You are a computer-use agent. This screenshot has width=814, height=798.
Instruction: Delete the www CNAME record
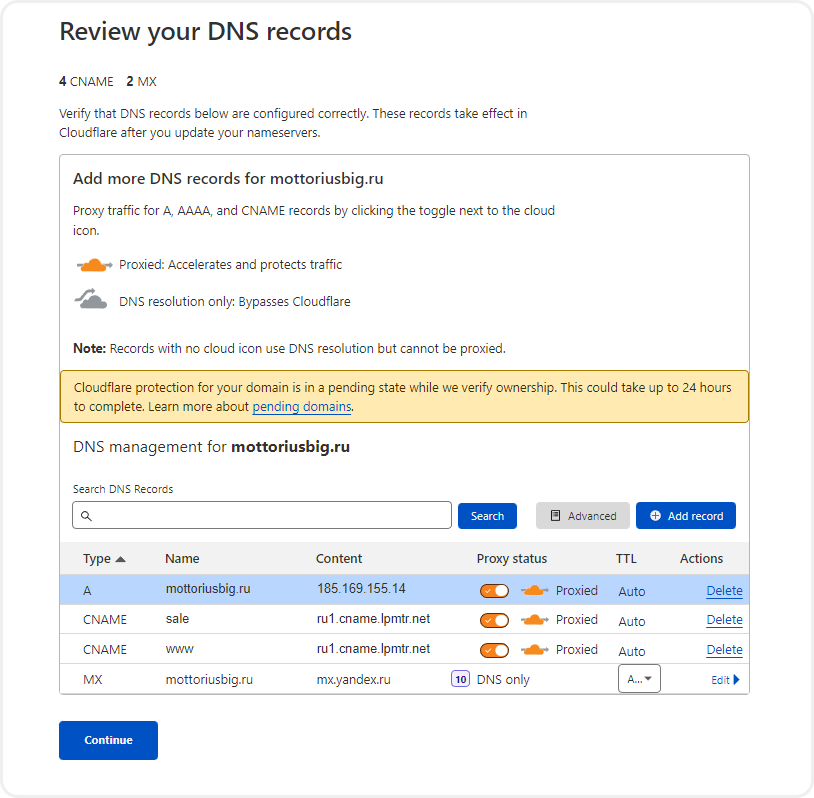724,650
